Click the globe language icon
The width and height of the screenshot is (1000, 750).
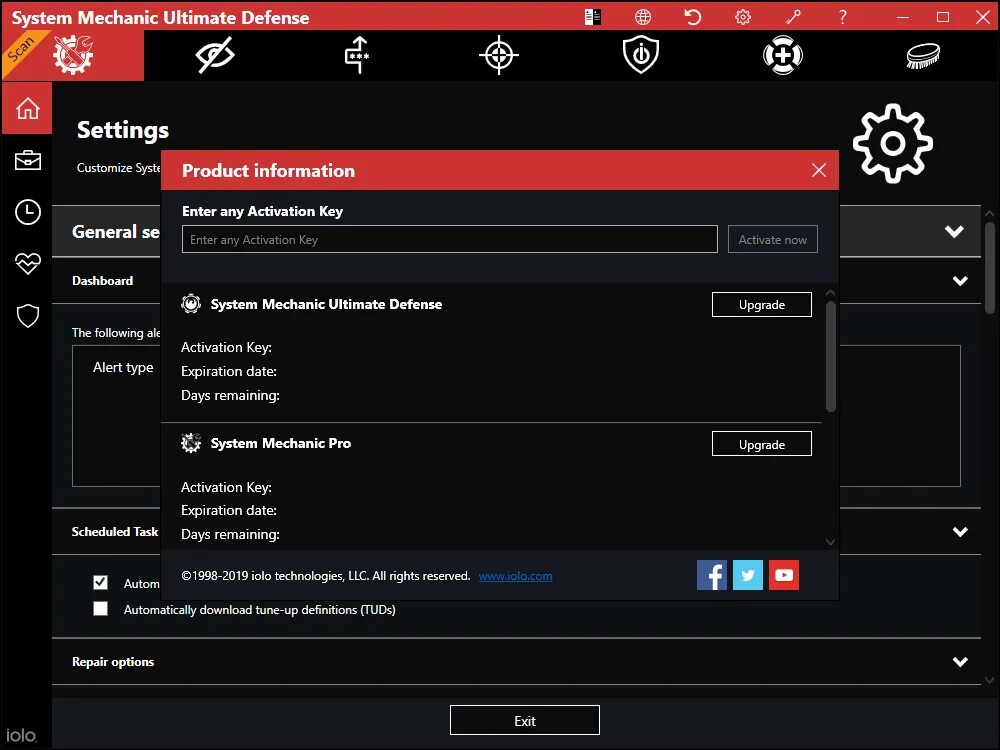[x=643, y=17]
